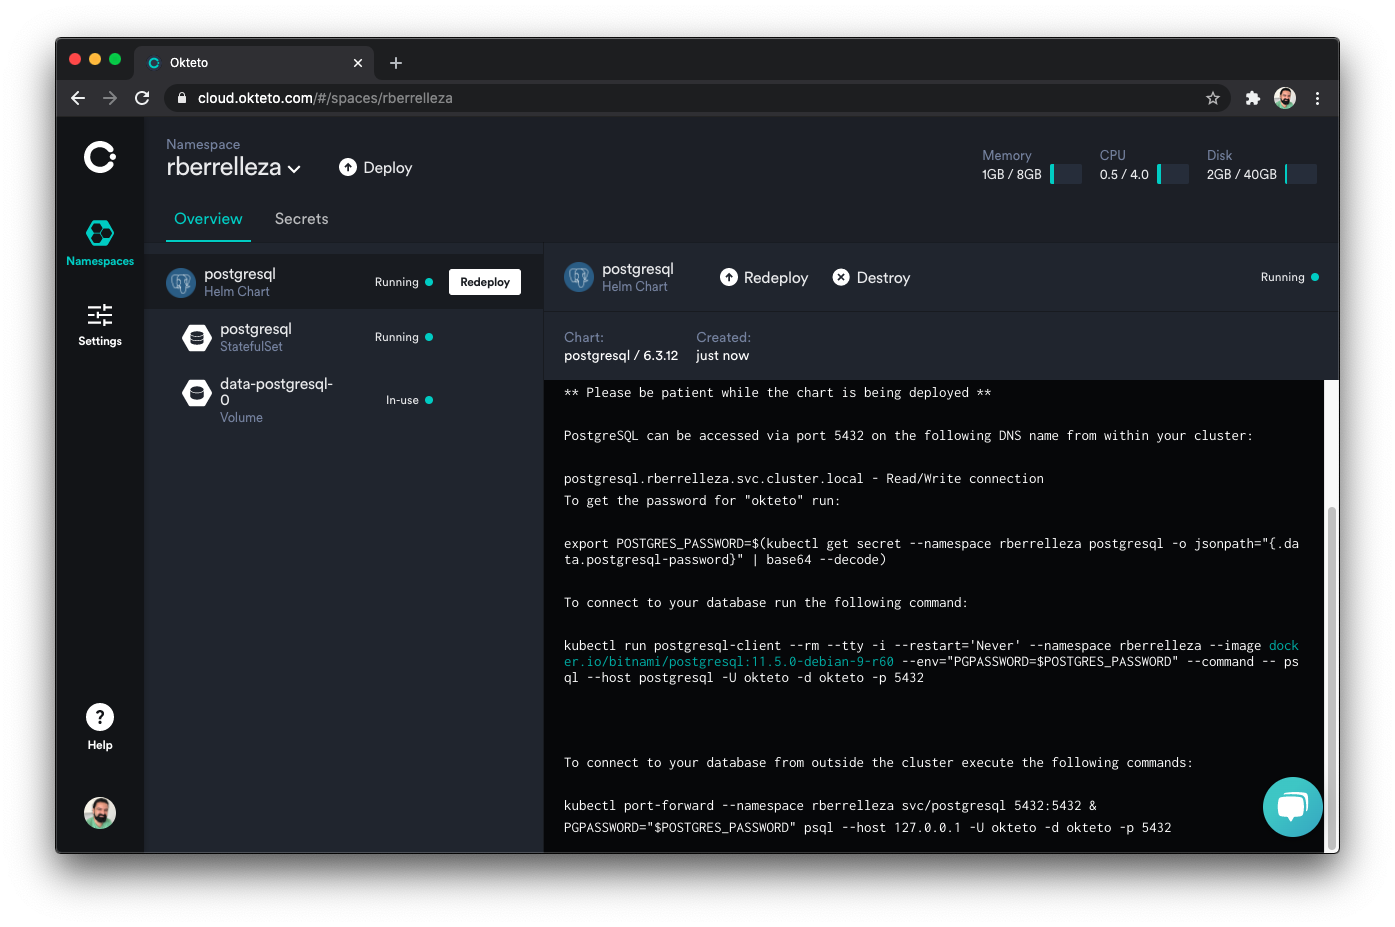Screen dimensions: 1395x927
Task: Click the log panel scrollbar
Action: 1331,680
